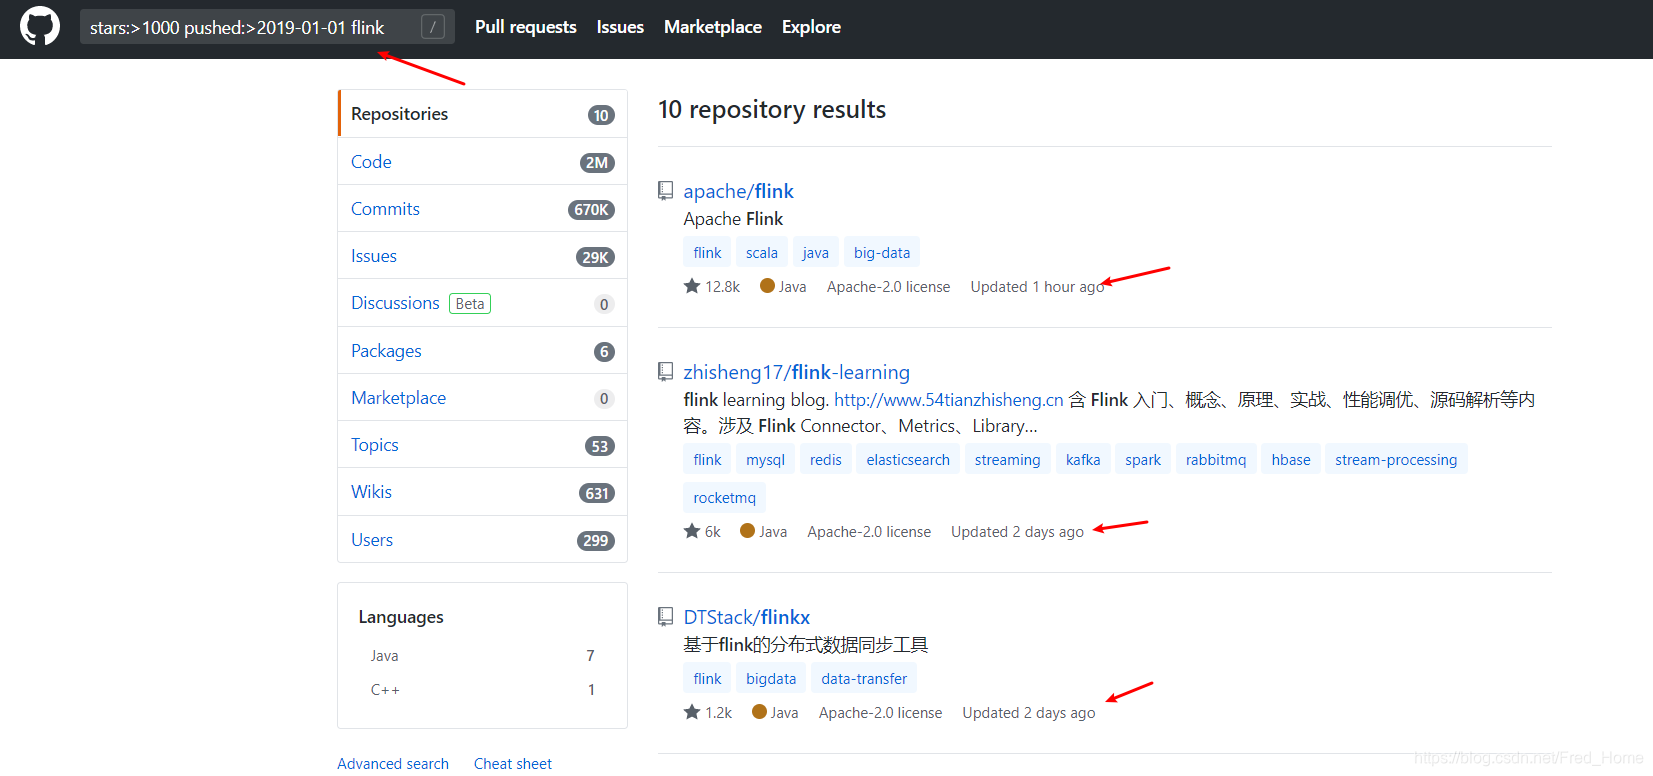Click the bigdata topic tag
This screenshot has height=776, width=1653.
(771, 678)
